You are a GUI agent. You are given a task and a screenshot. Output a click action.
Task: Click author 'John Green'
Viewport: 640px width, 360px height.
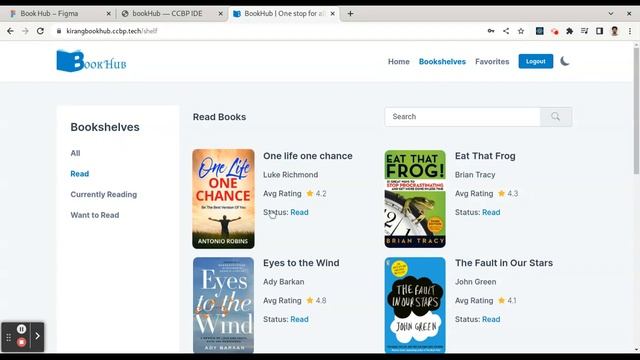[x=476, y=282]
